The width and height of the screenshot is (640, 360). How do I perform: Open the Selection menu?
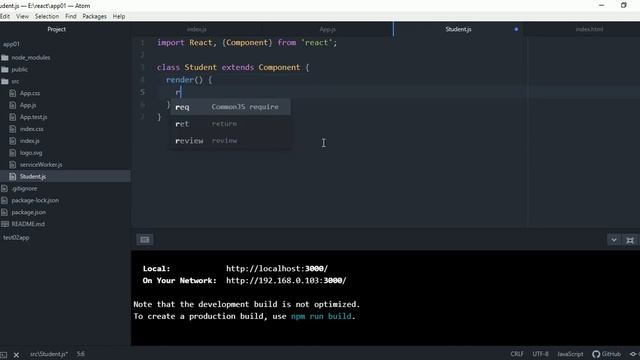(47, 16)
